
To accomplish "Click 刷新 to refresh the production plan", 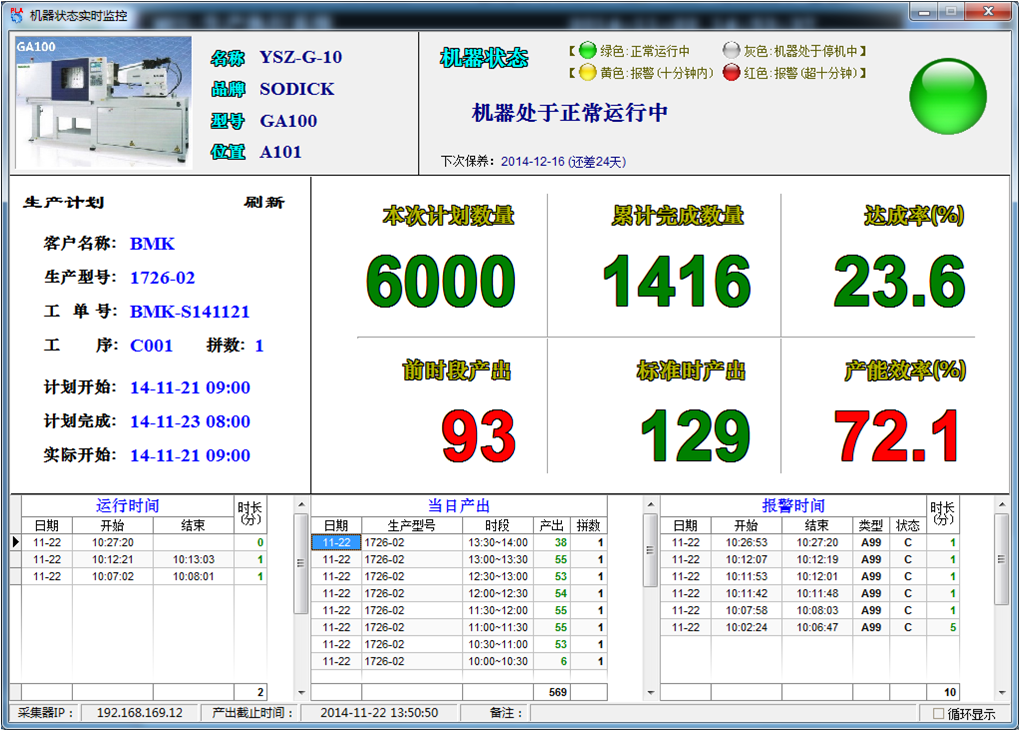I will (264, 203).
